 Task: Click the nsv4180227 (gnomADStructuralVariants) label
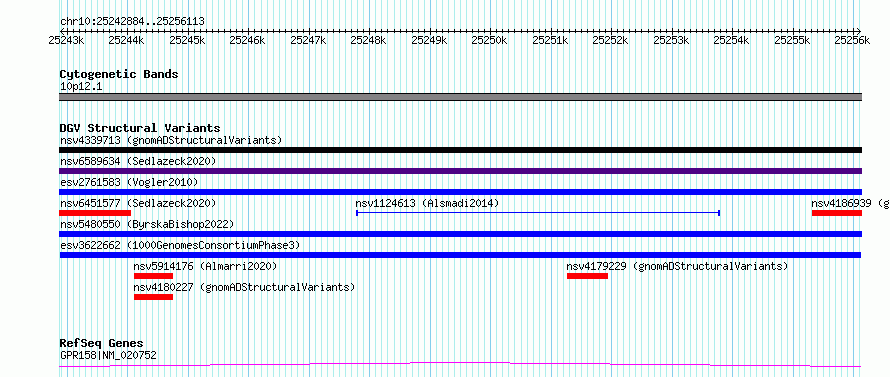(x=245, y=287)
